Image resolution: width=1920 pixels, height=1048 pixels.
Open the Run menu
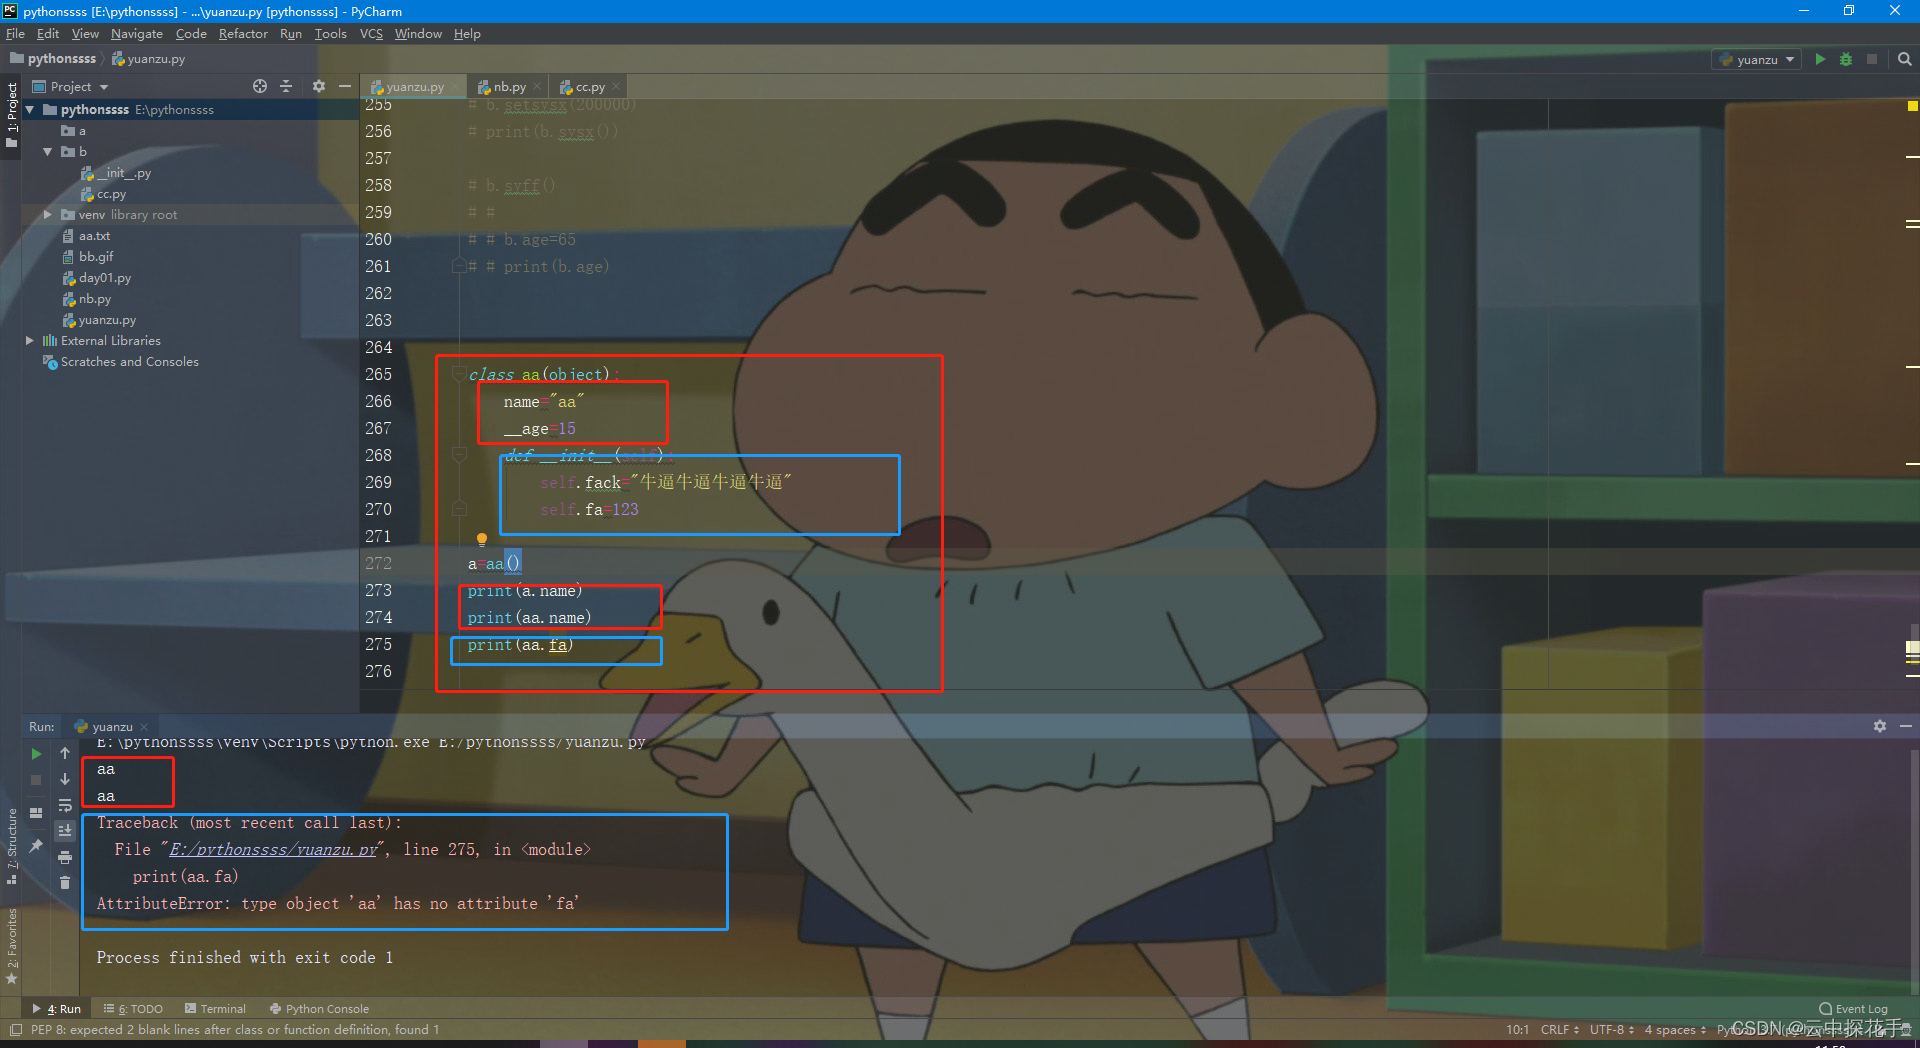291,34
